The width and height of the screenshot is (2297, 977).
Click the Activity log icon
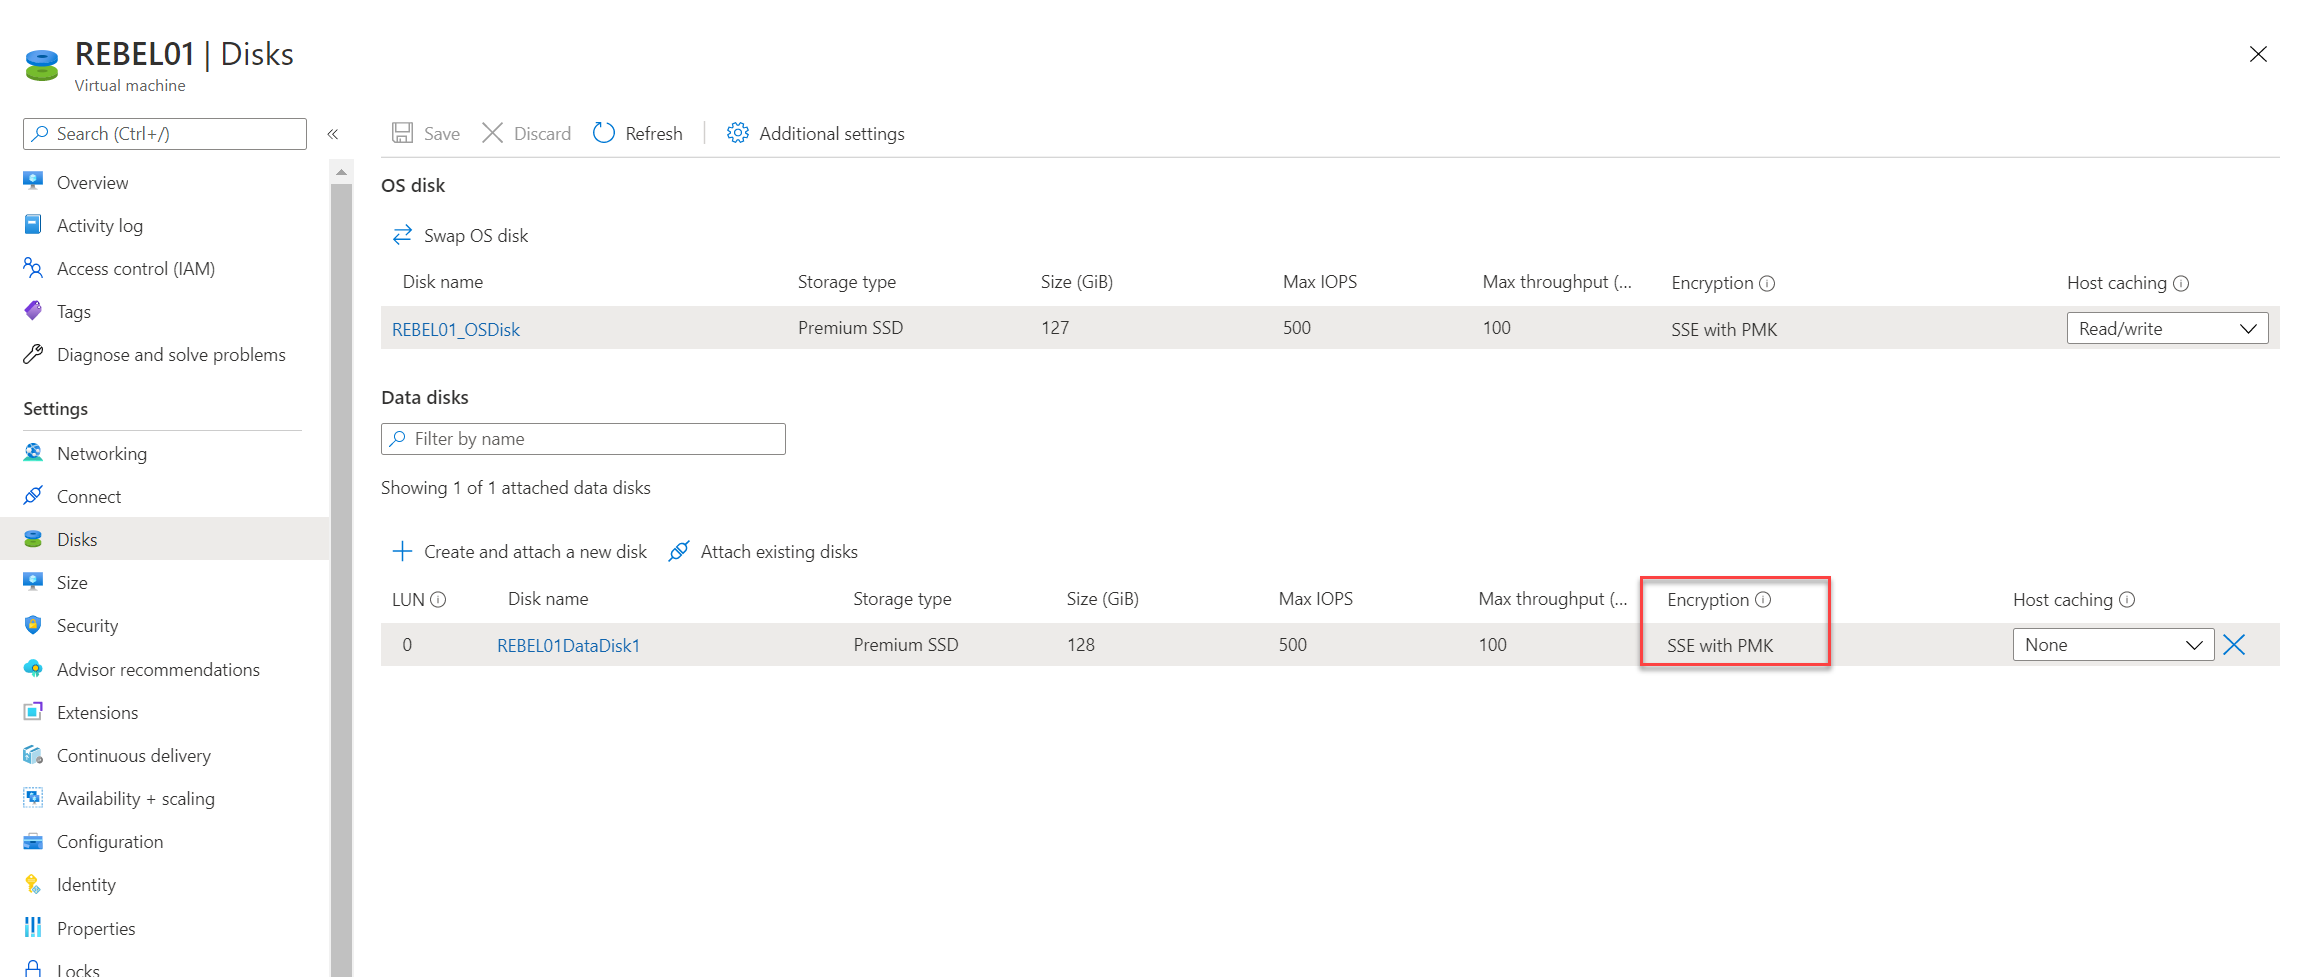(x=33, y=224)
